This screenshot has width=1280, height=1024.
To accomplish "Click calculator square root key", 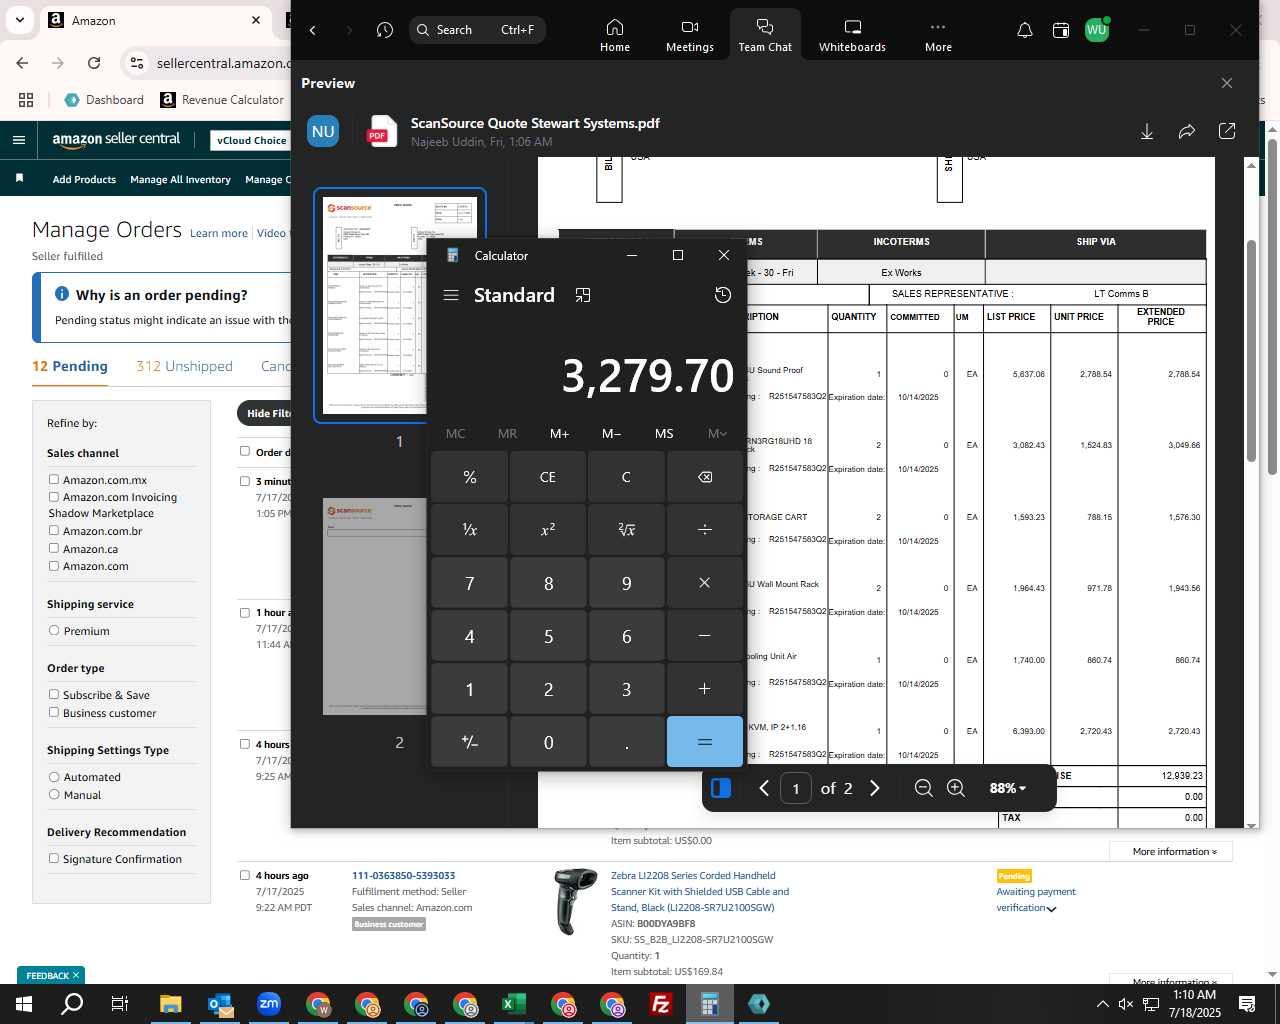I will point(626,530).
